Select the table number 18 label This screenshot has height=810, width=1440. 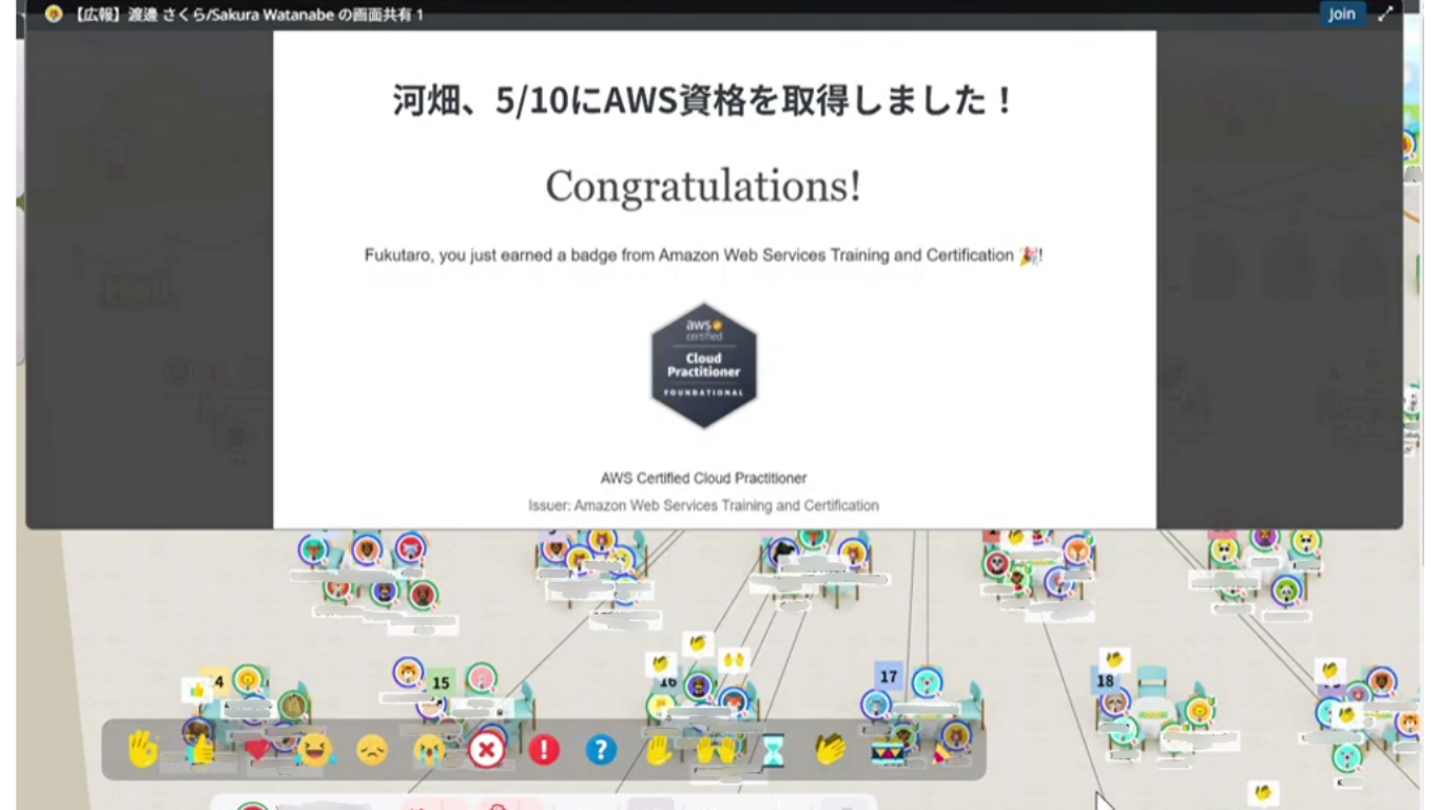[1105, 681]
